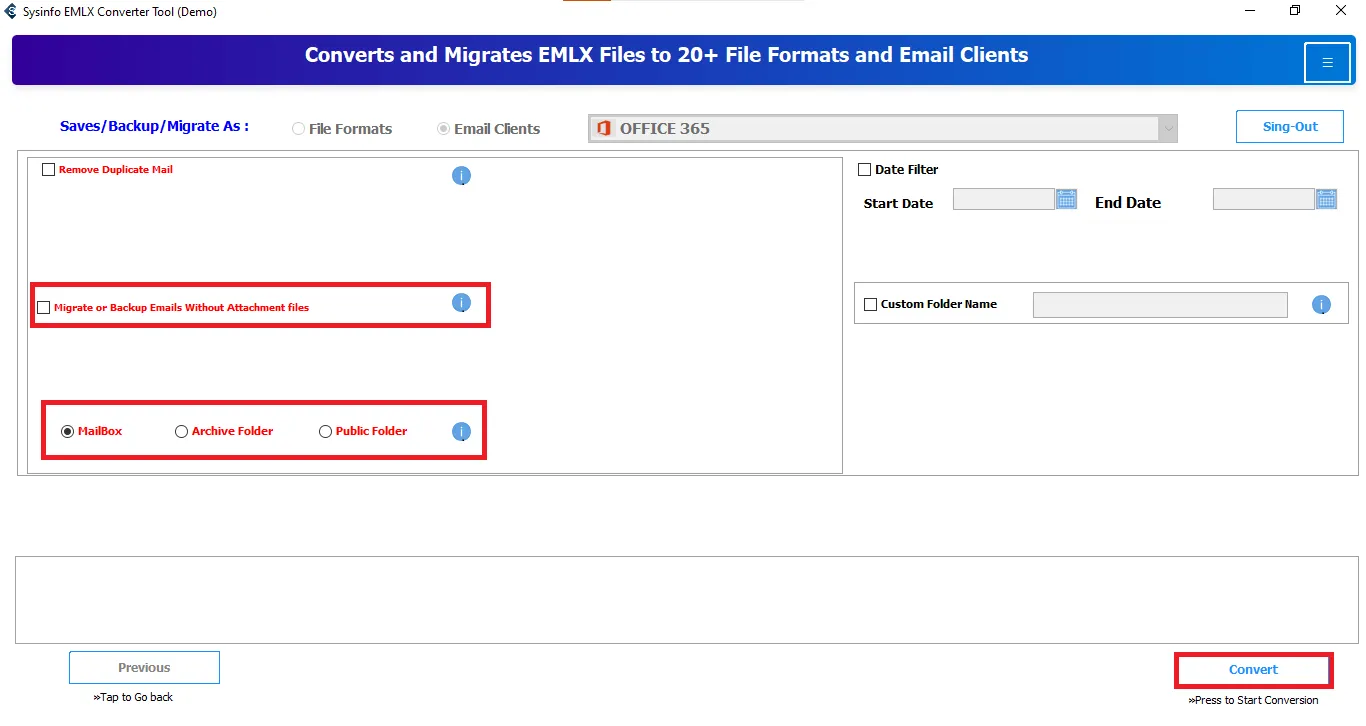1366x726 pixels.
Task: Click info icon beside Without Attachment option
Action: tap(461, 303)
